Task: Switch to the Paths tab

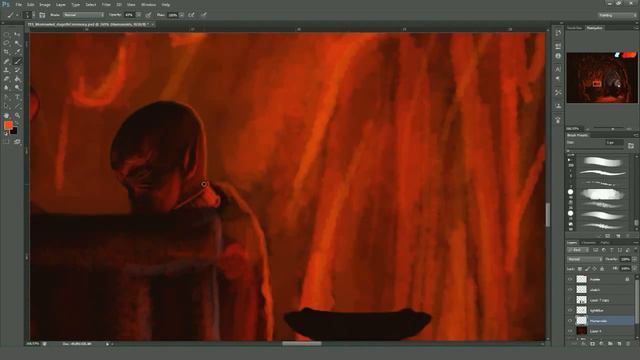Action: click(605, 243)
